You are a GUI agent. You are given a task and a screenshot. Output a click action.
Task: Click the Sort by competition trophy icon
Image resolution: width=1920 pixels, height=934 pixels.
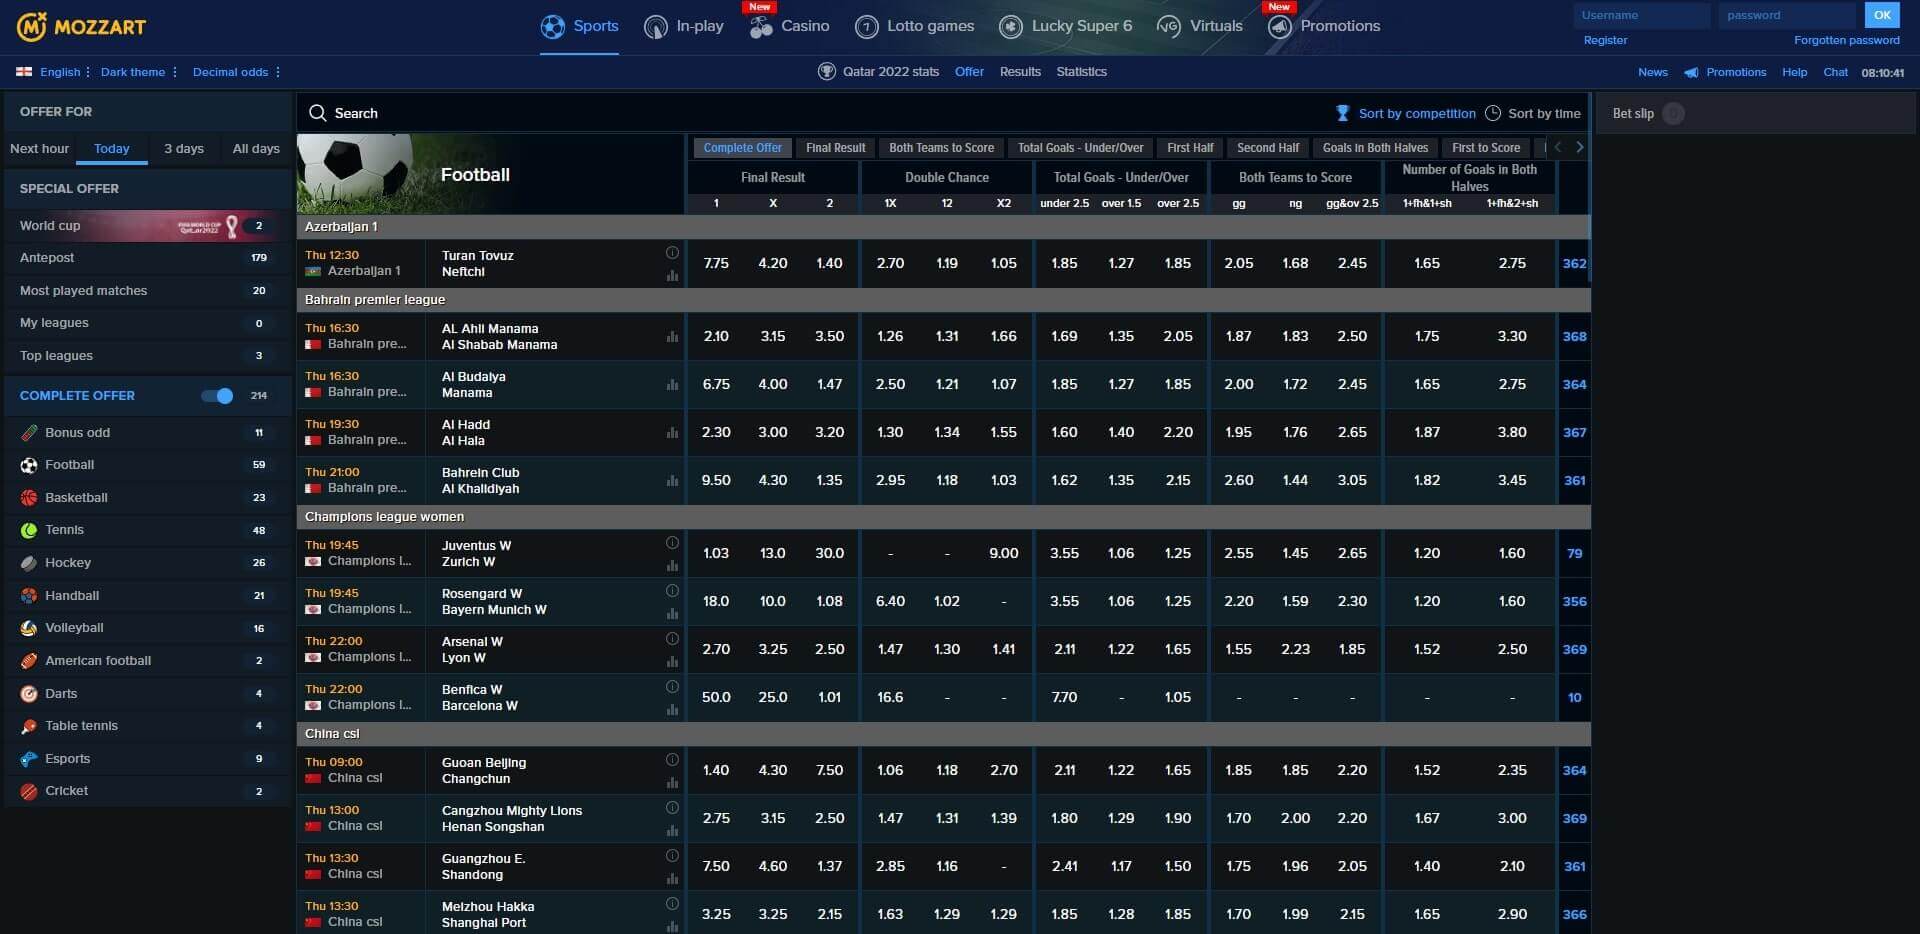[x=1343, y=113]
